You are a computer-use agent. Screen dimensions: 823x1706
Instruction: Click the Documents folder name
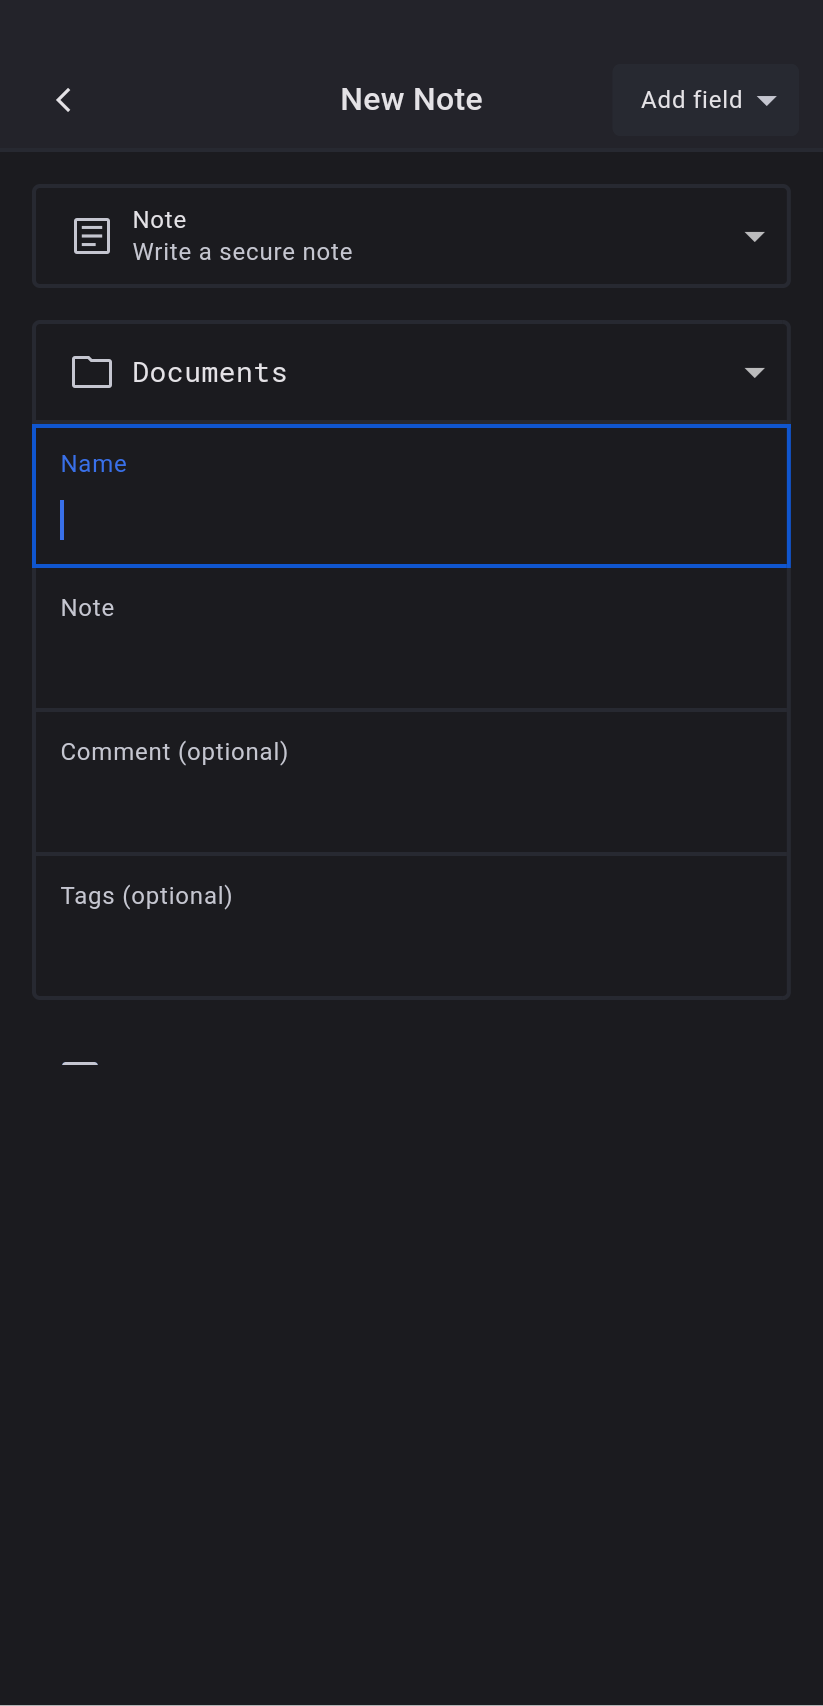tap(210, 372)
